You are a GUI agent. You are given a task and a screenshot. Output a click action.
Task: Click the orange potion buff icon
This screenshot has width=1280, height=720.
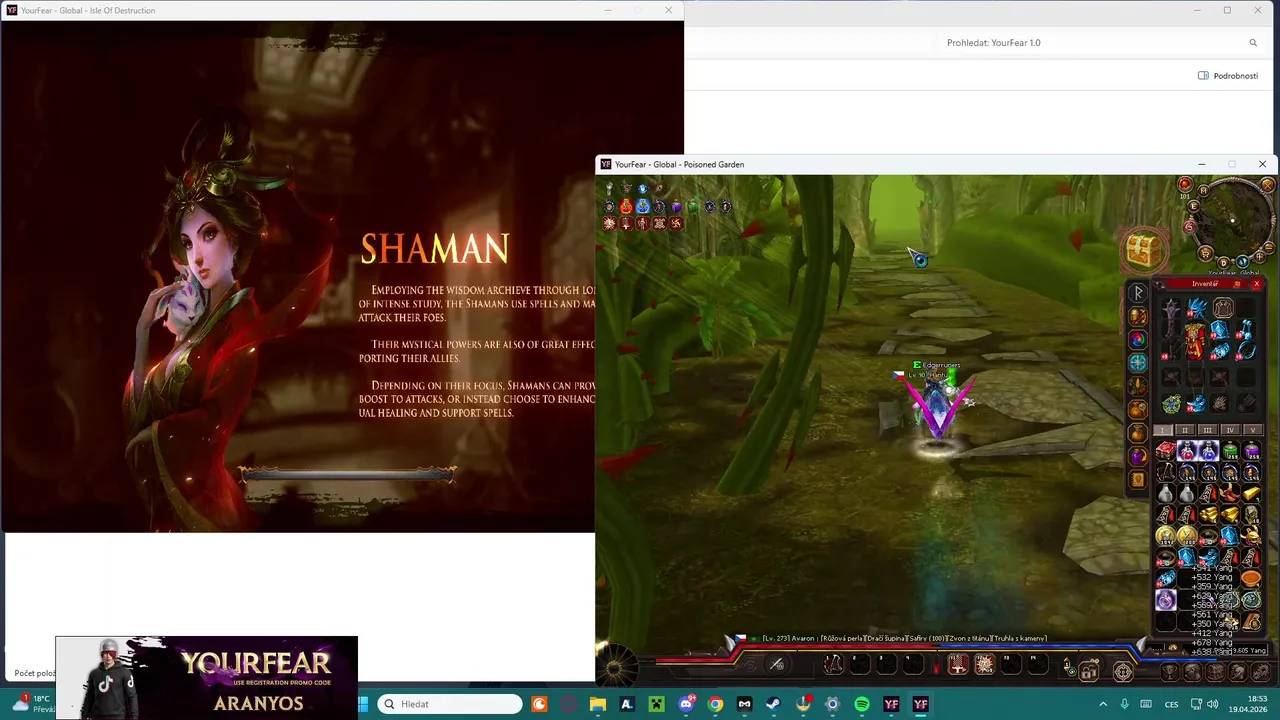(x=626, y=207)
